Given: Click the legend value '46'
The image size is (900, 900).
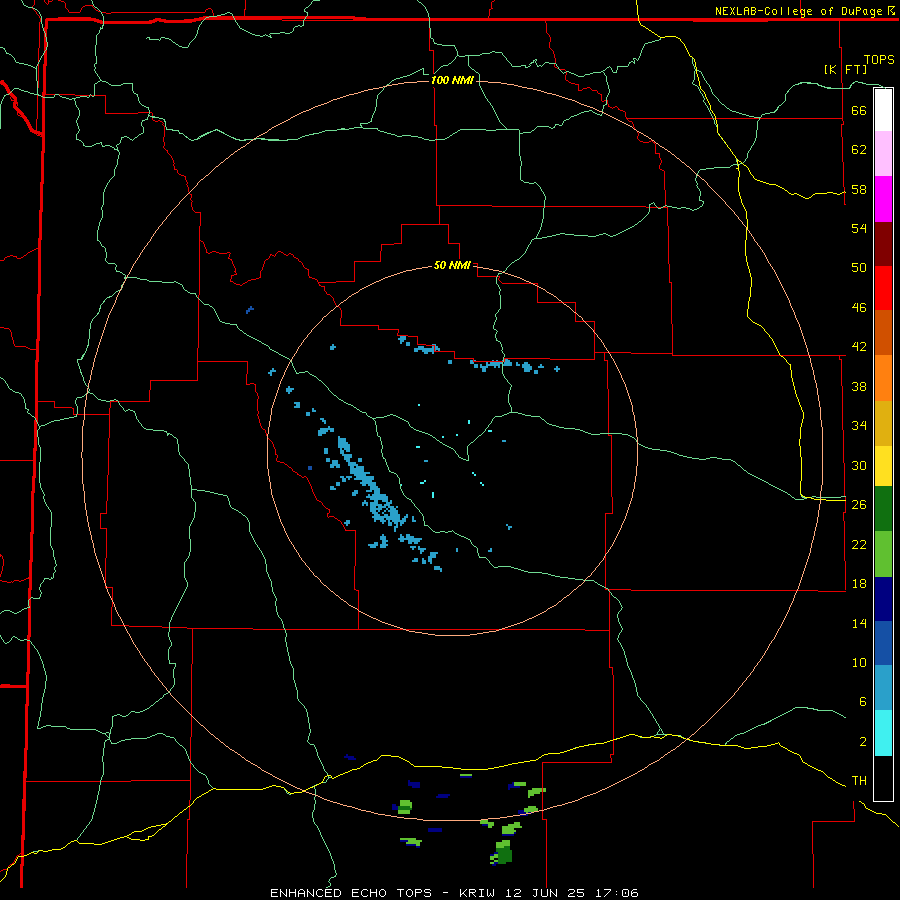Looking at the screenshot, I should (x=859, y=307).
